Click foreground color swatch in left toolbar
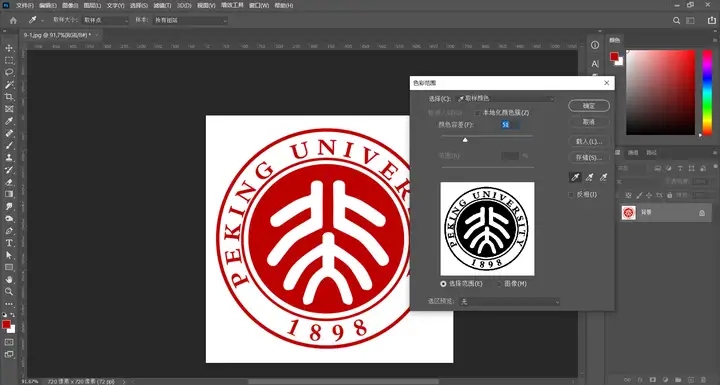This screenshot has height=385, width=720. point(6,325)
